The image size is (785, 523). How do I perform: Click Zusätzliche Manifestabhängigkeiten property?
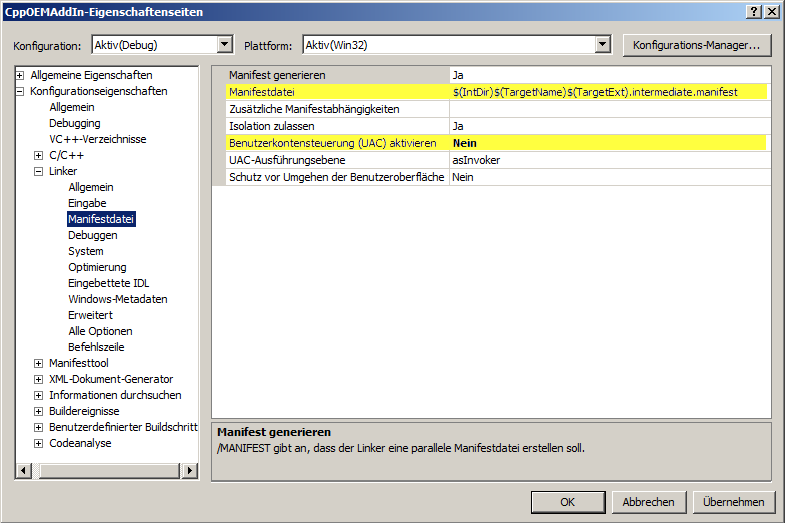coord(314,109)
